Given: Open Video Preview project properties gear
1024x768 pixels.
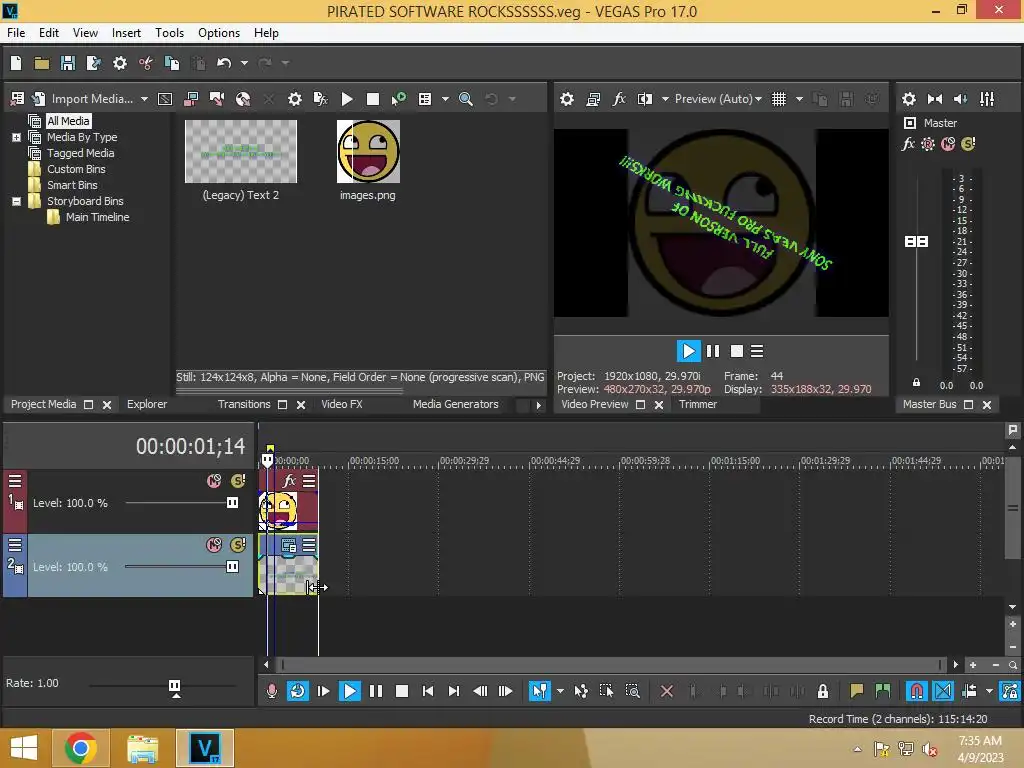Looking at the screenshot, I should pyautogui.click(x=567, y=99).
